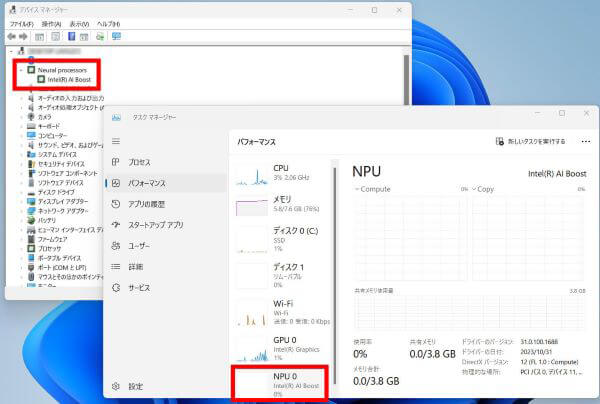The height and width of the screenshot is (404, 600).
Task: Select the GPU 0 performance item
Action: pyautogui.click(x=282, y=349)
